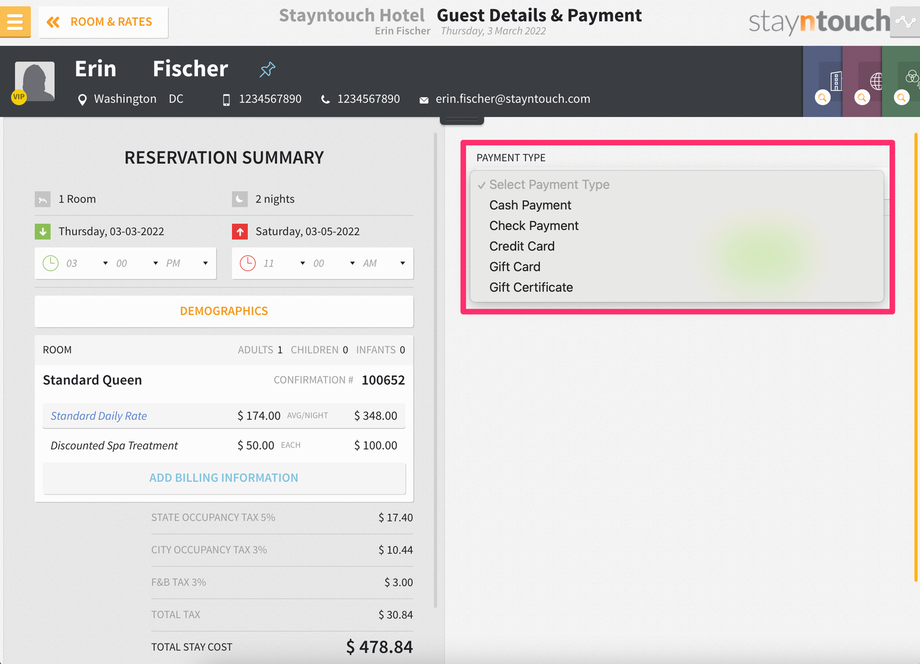
Task: Click the Standard Daily Rate link
Action: (99, 416)
